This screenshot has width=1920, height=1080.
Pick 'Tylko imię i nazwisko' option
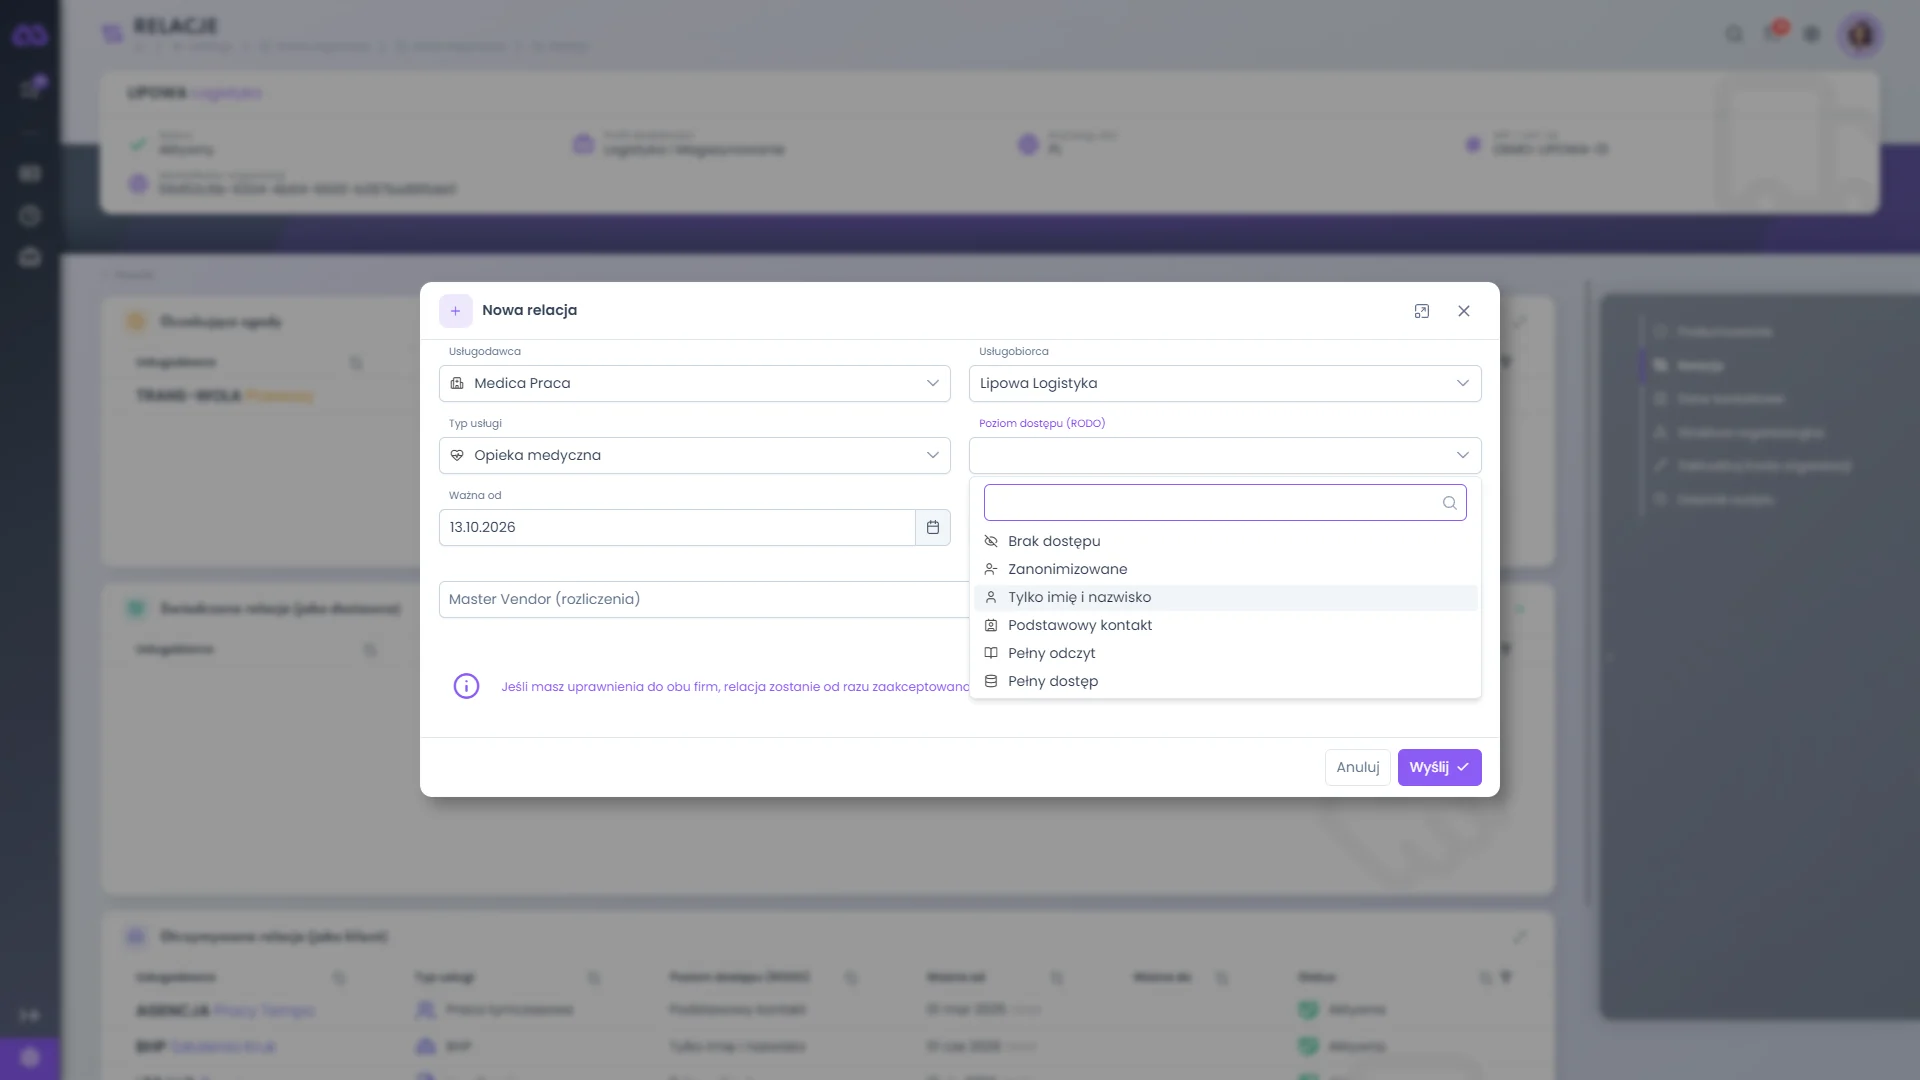tap(1225, 597)
